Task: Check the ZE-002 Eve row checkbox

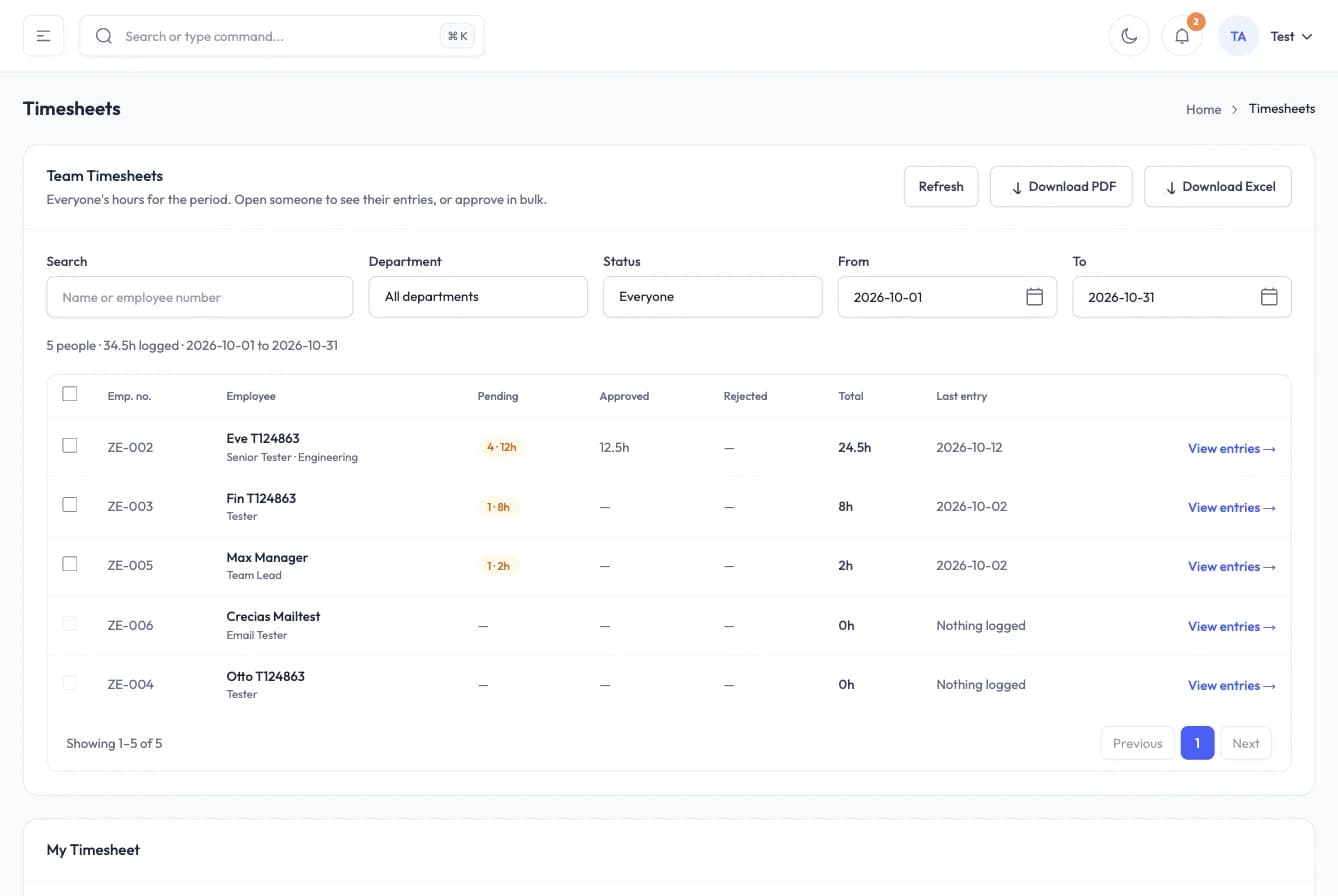Action: click(70, 445)
